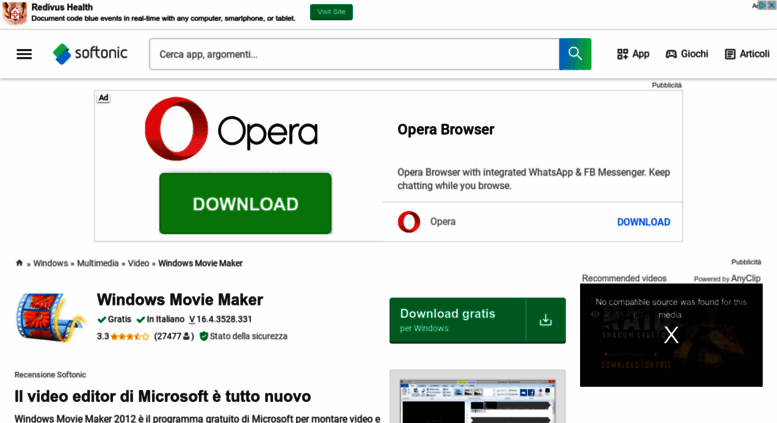Click the 'Il video editor di Microsoft' heading
This screenshot has height=423, width=777.
point(163,396)
